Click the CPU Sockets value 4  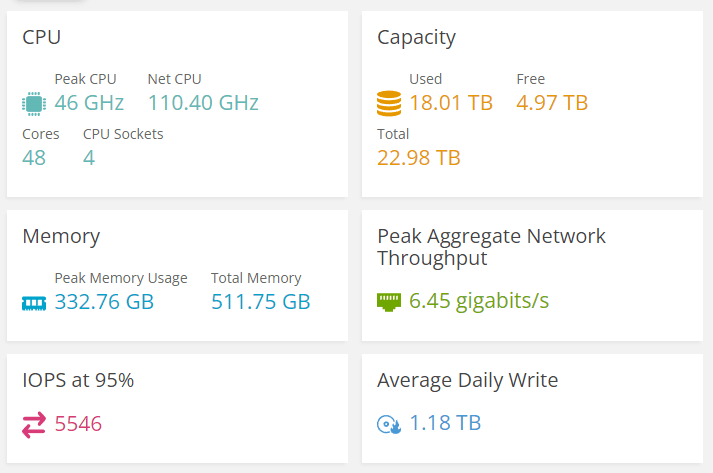tap(89, 157)
